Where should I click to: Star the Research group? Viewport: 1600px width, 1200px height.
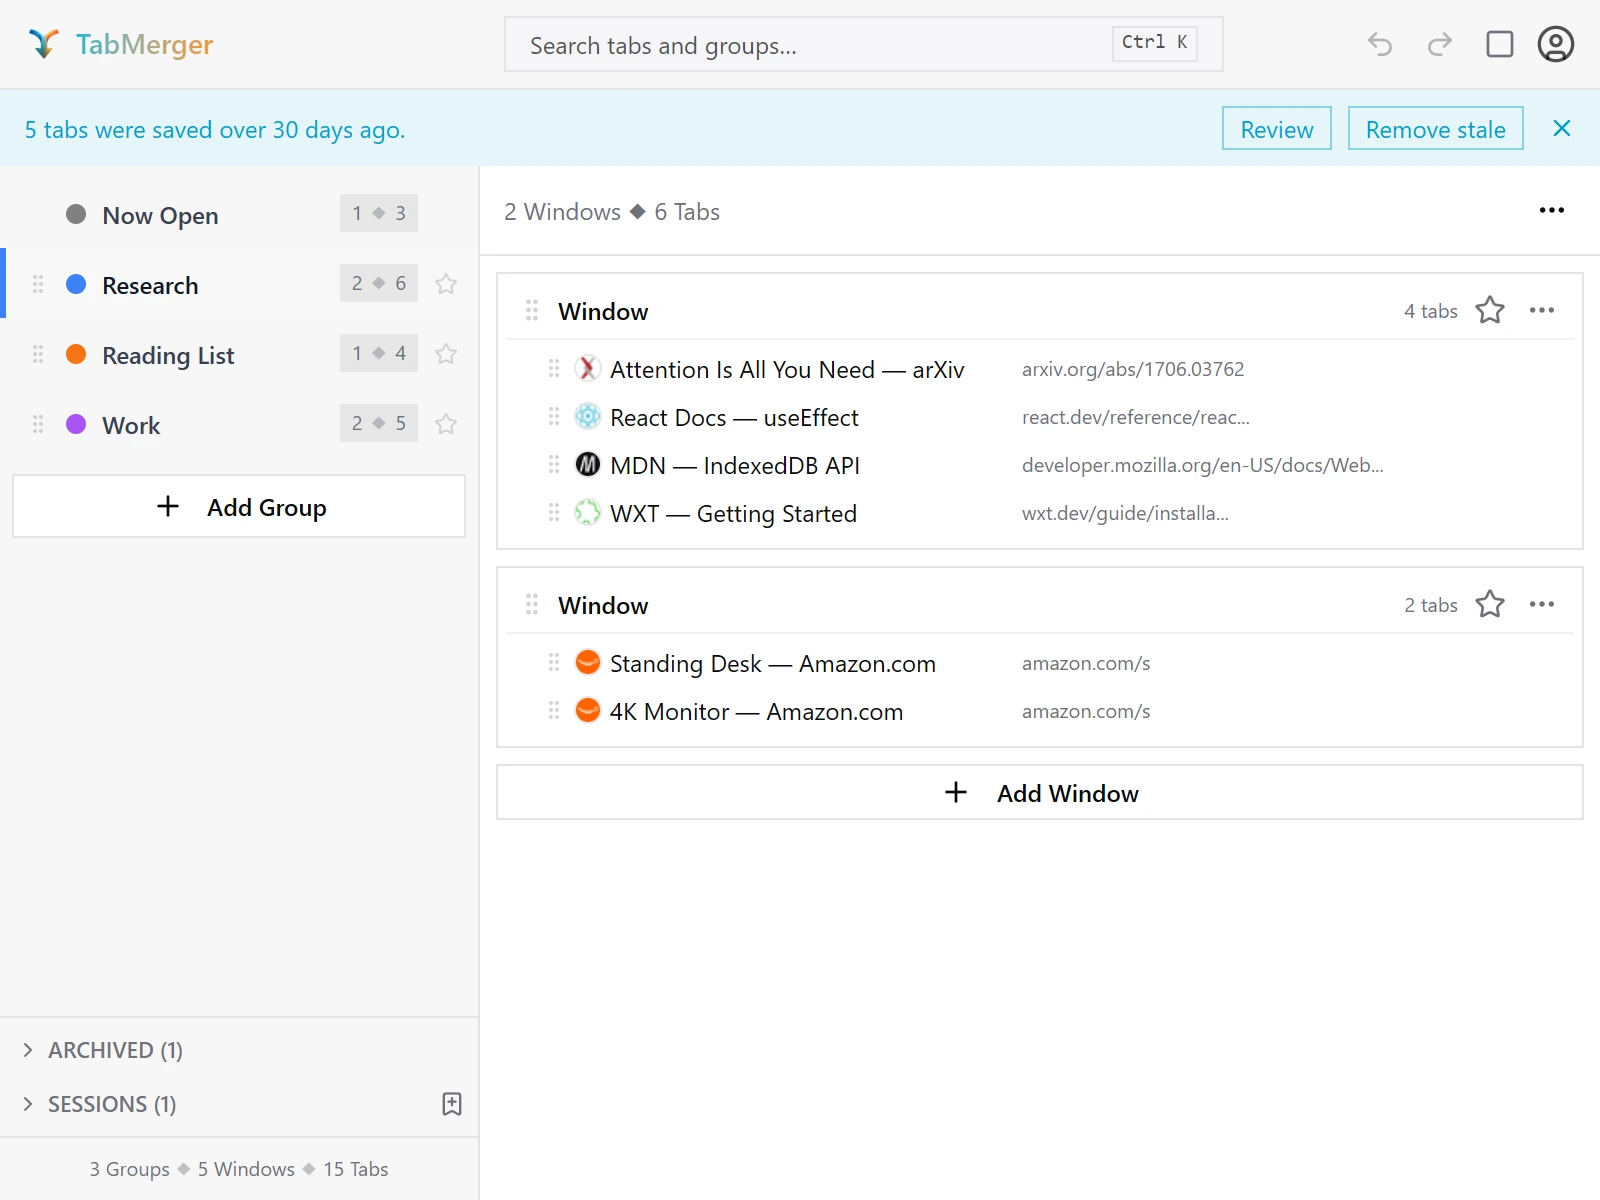[446, 284]
